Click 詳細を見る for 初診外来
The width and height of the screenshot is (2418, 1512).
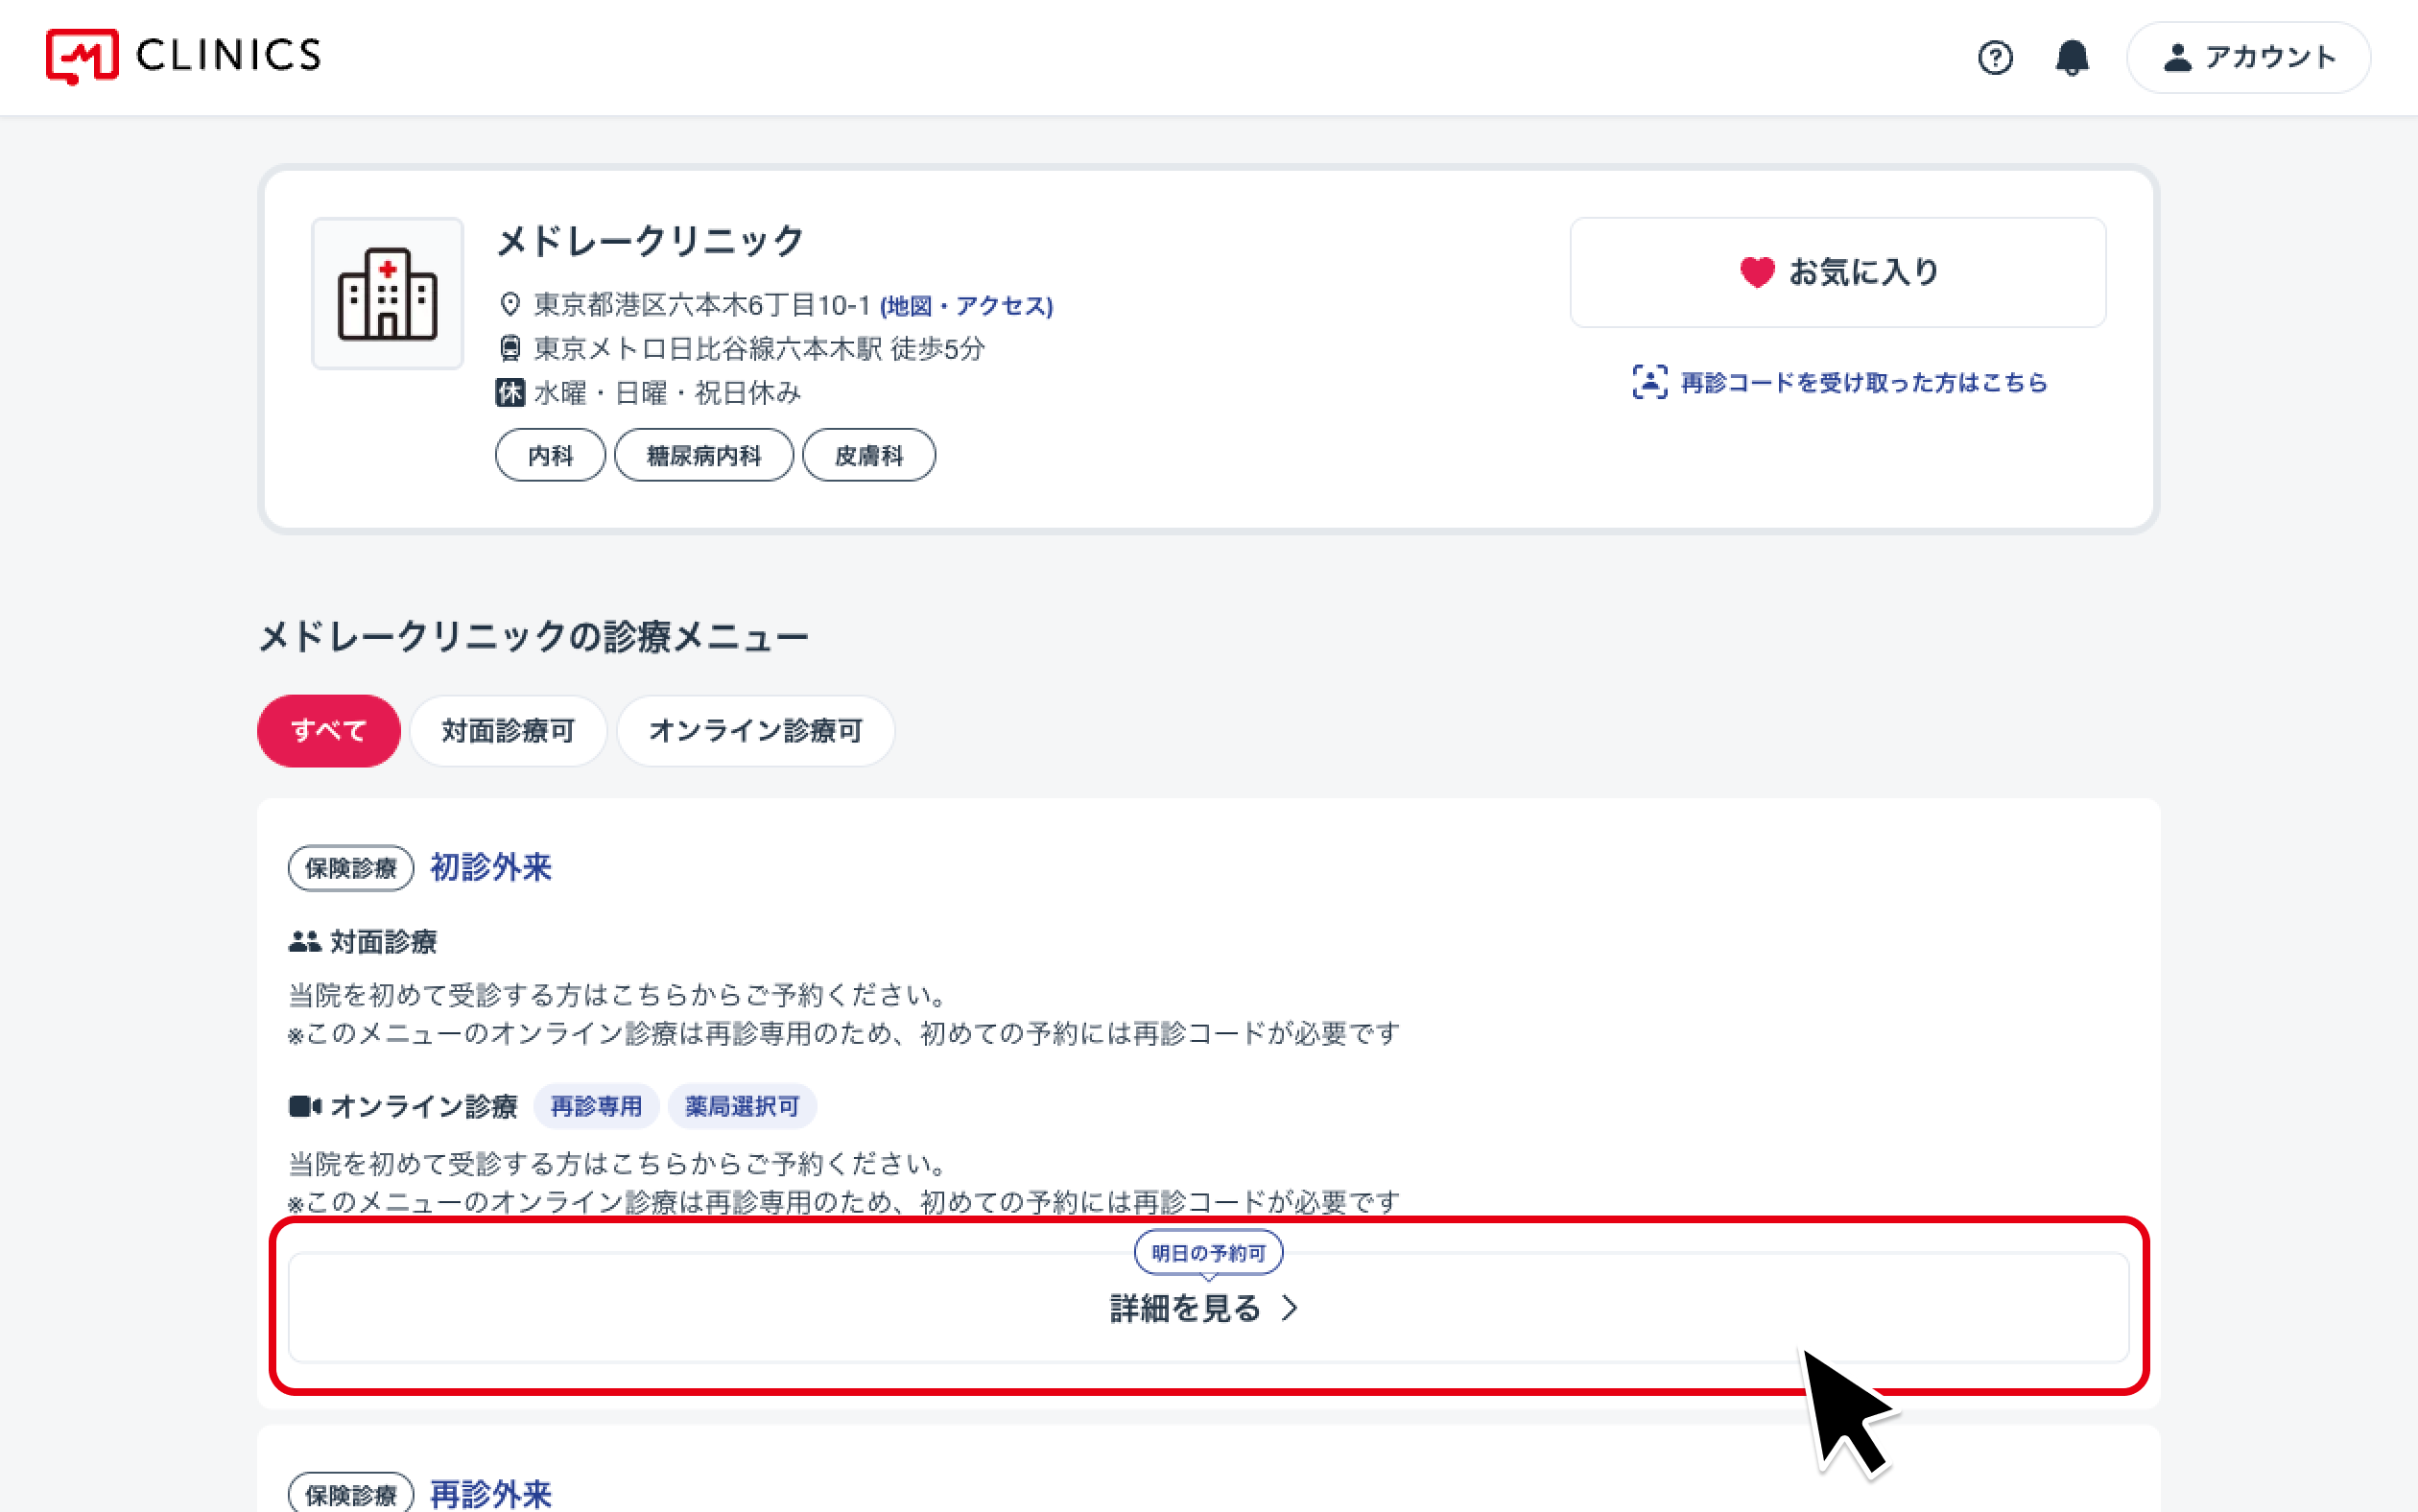tap(1208, 1308)
